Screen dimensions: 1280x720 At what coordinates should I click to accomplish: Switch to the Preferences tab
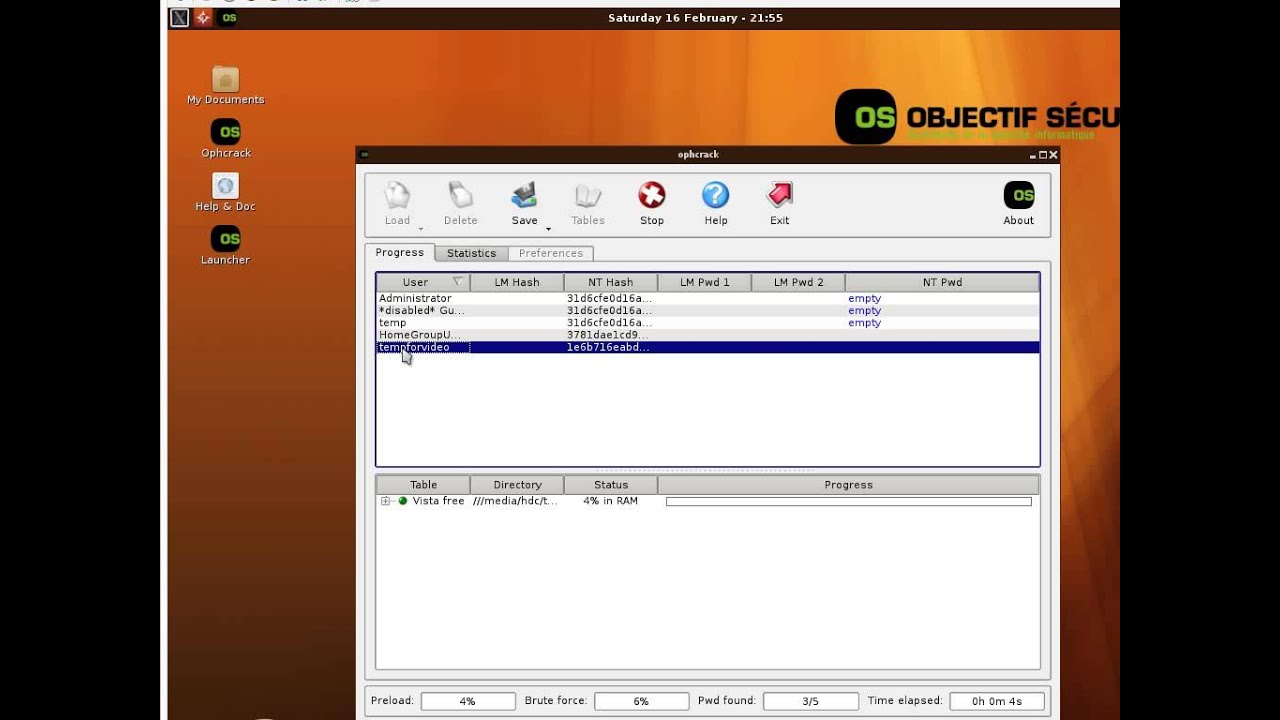point(551,254)
